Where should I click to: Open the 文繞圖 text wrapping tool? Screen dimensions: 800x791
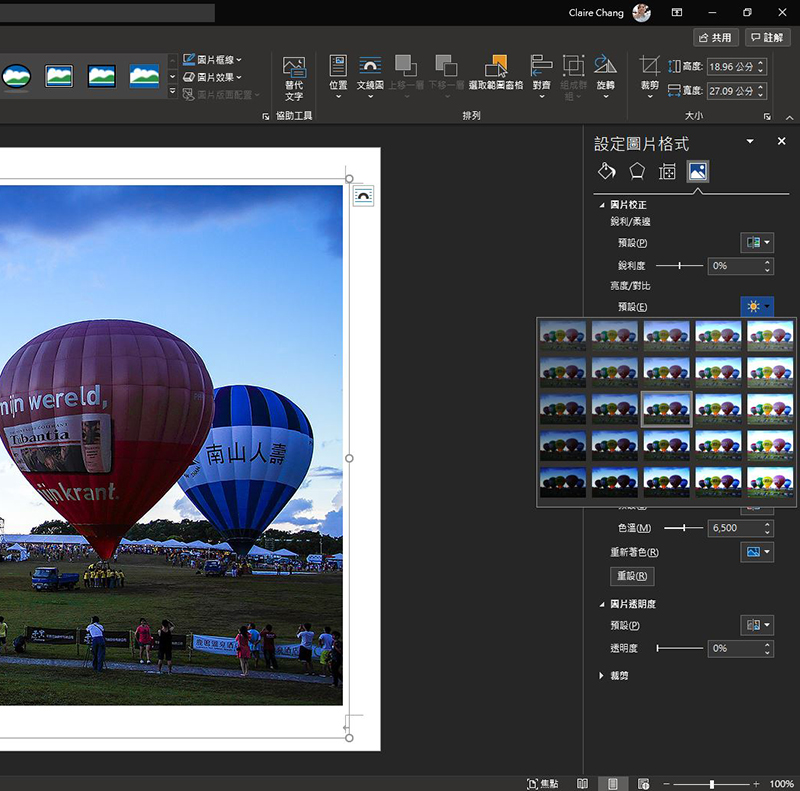click(x=370, y=74)
